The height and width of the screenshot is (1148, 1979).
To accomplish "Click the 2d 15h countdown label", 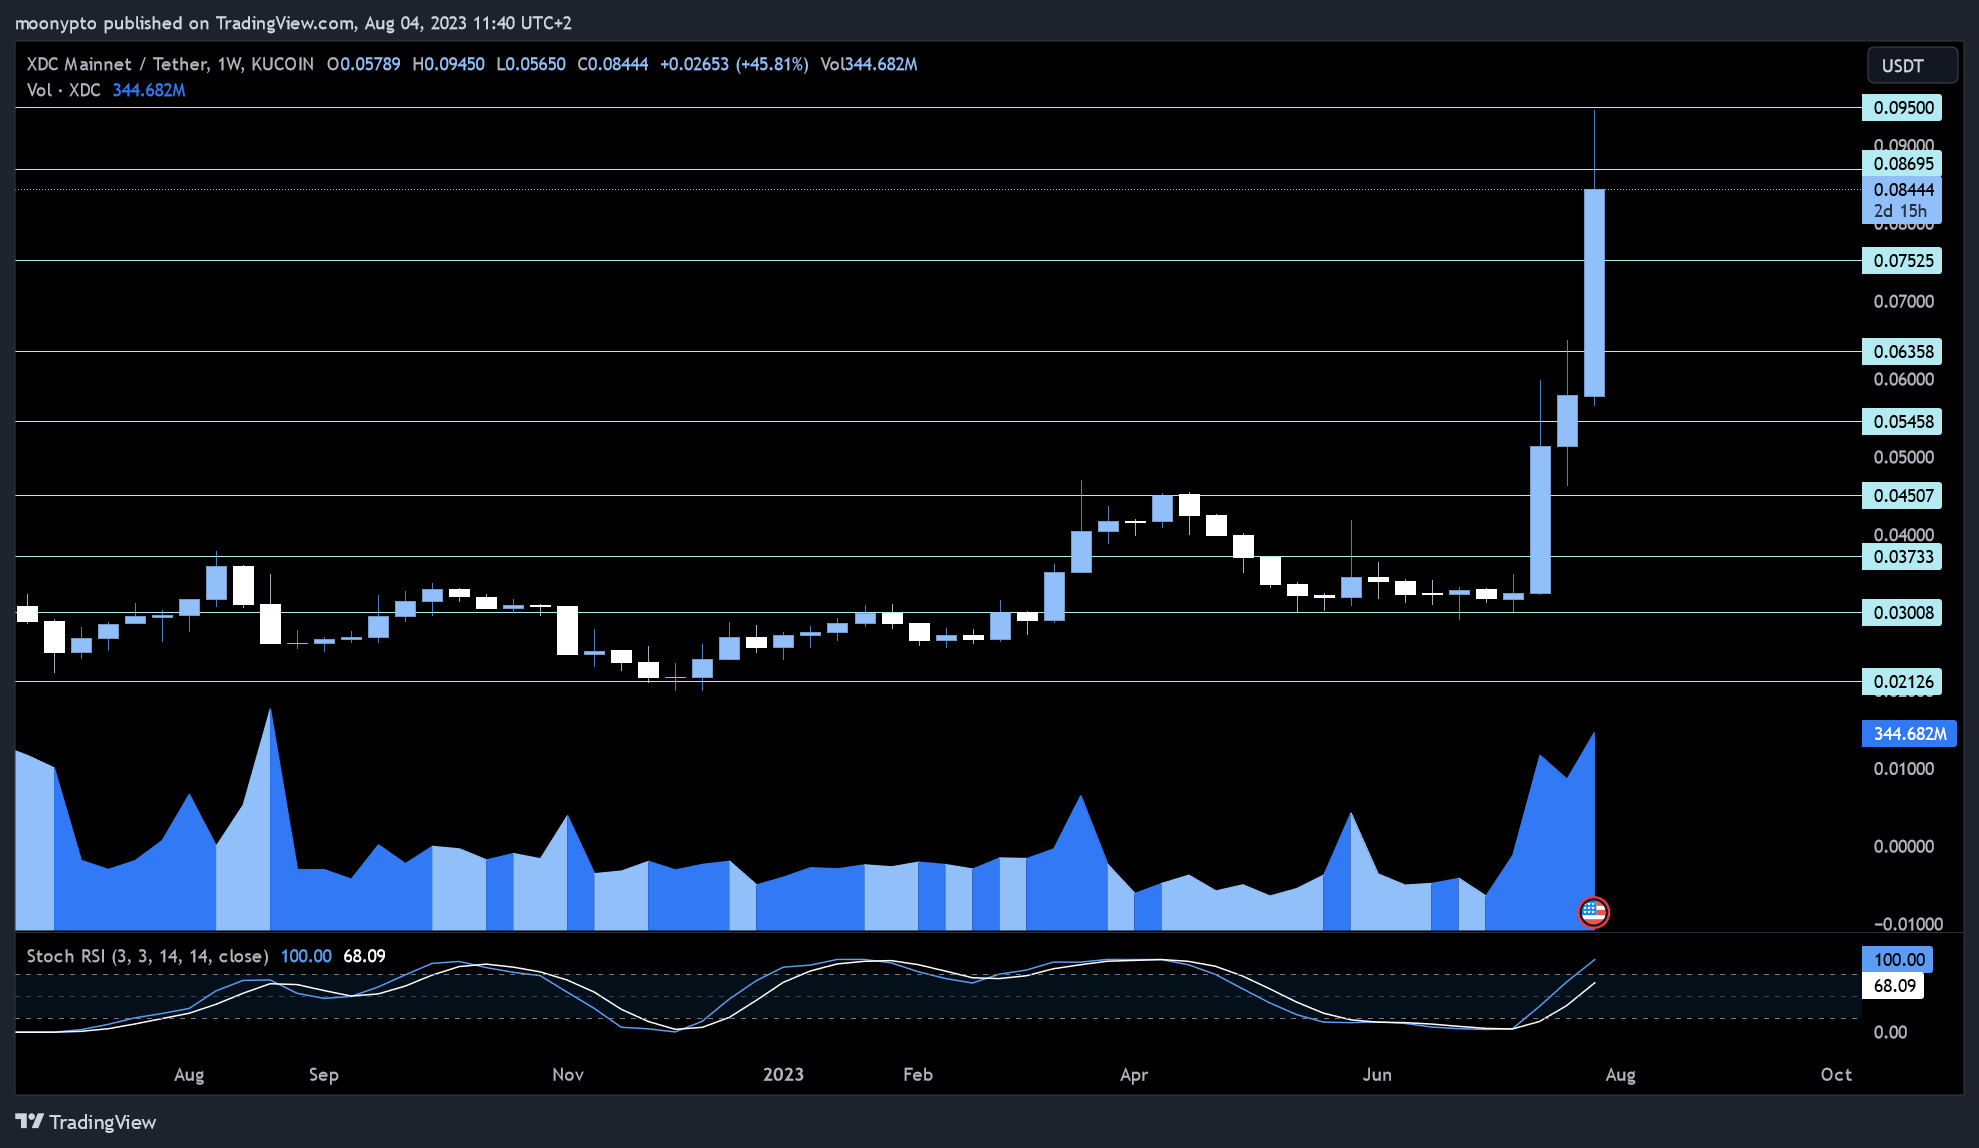I will click(x=1902, y=211).
